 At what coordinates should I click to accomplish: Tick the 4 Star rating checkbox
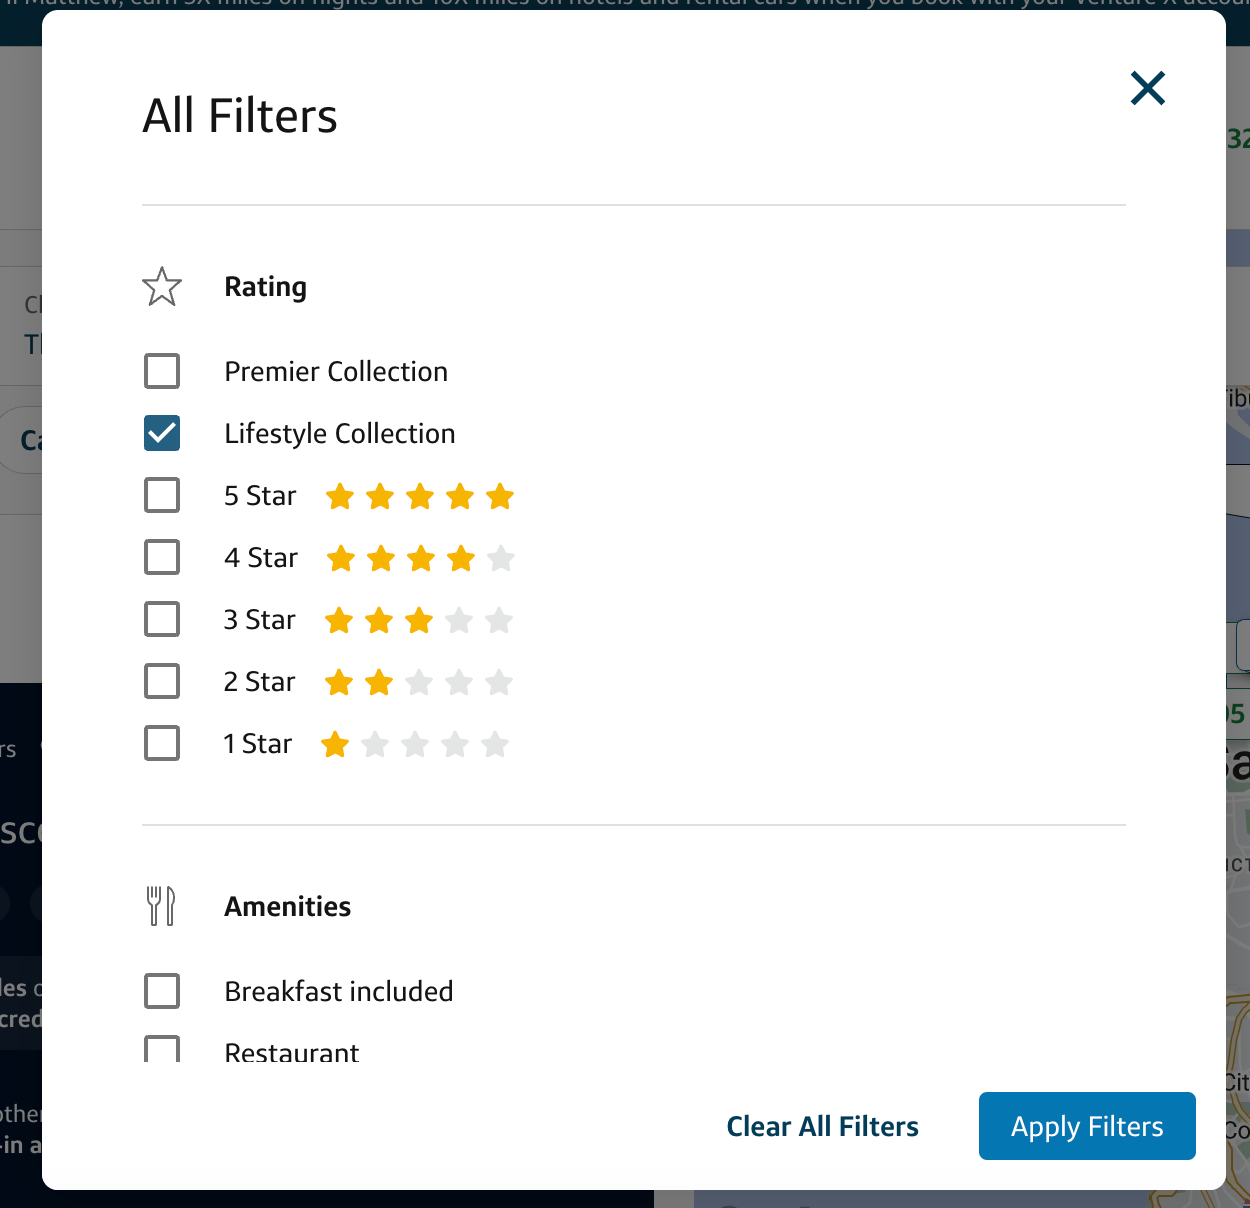click(x=162, y=557)
